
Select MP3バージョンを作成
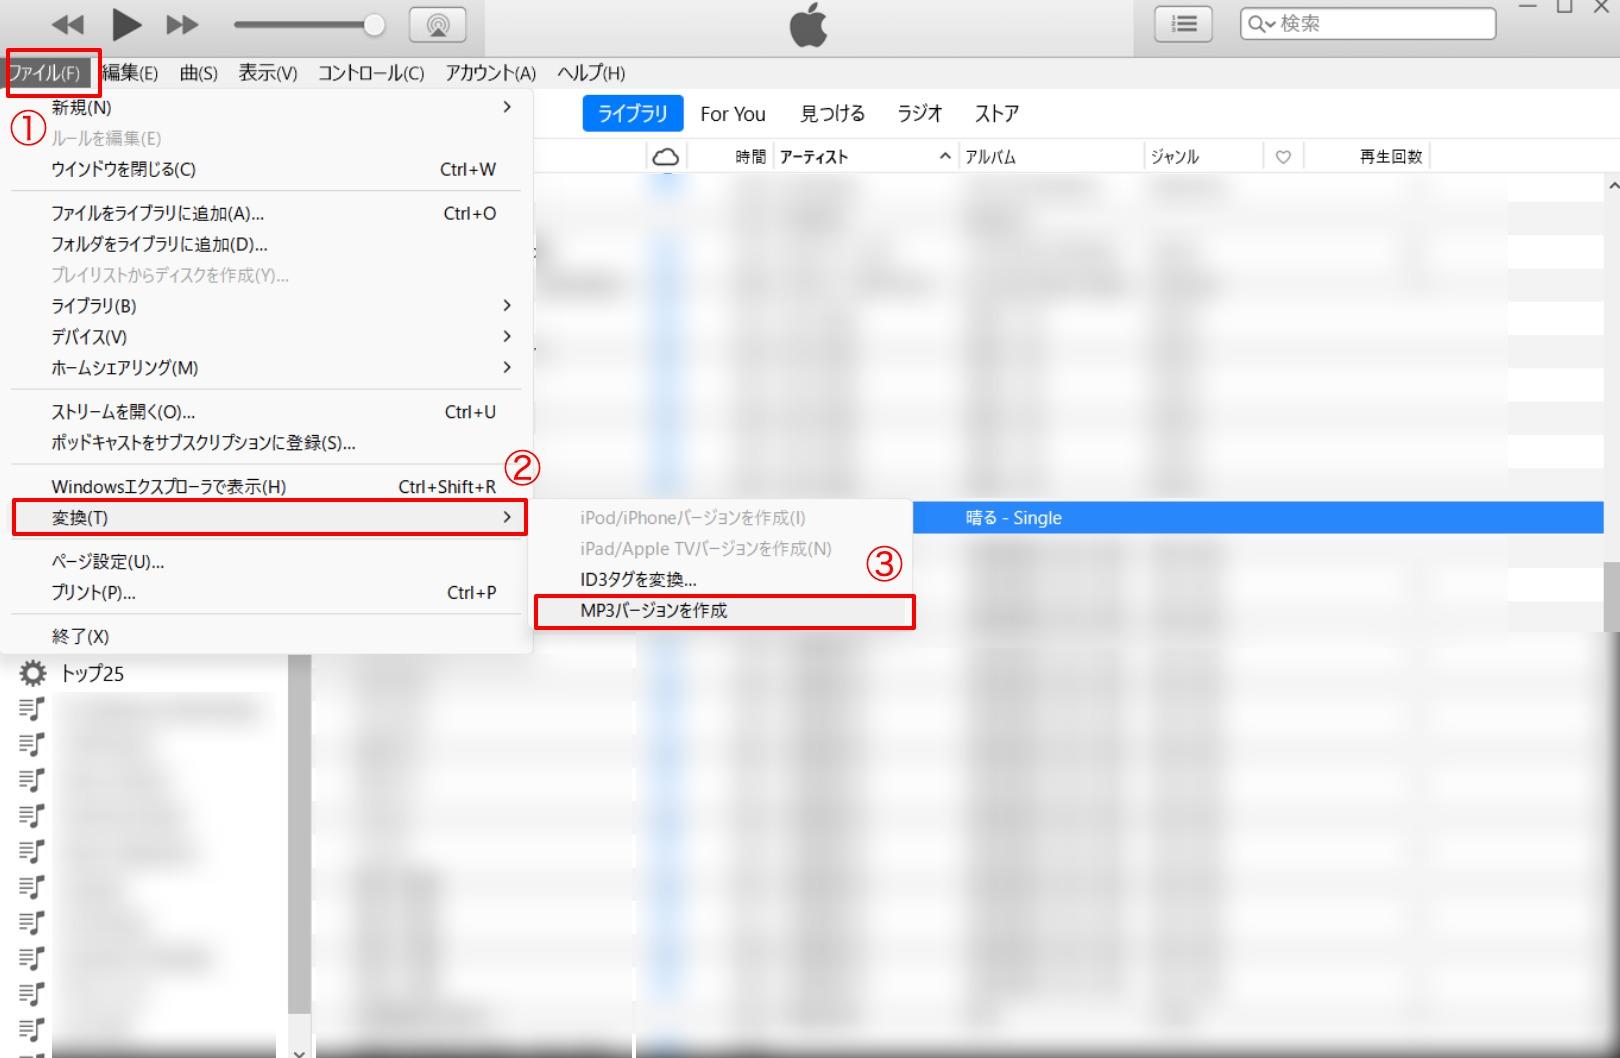tap(724, 610)
